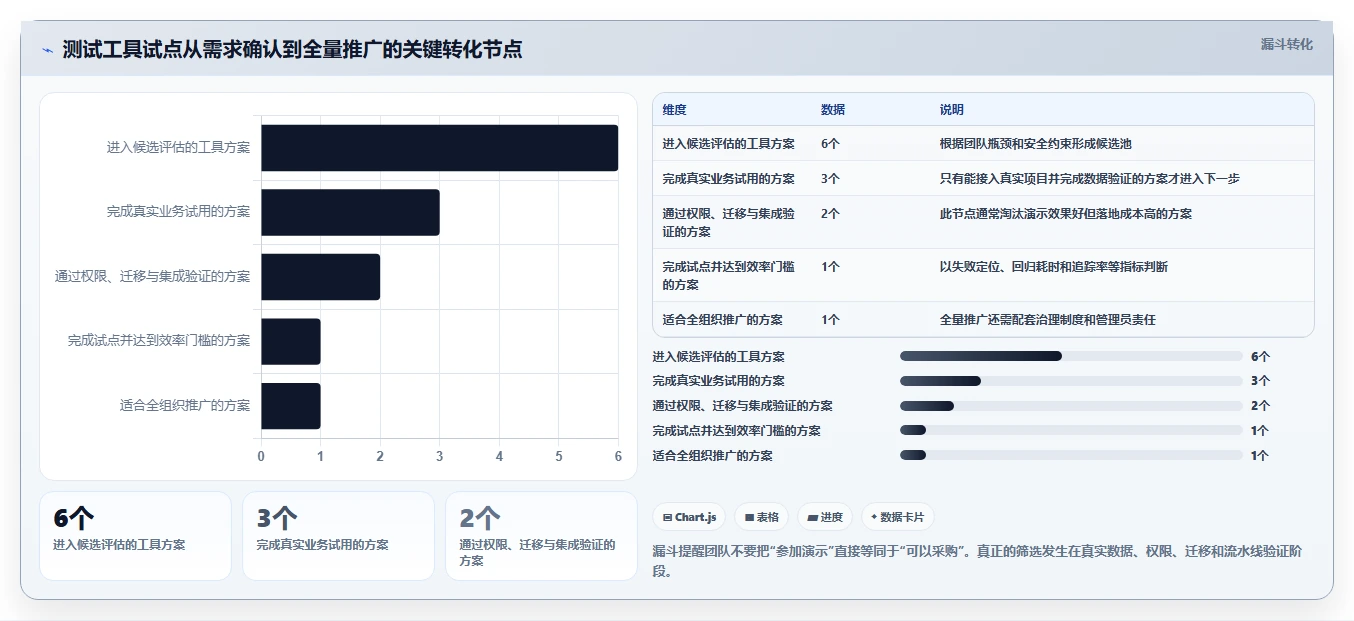Click the 表格 chip
The width and height of the screenshot is (1354, 621).
[761, 517]
